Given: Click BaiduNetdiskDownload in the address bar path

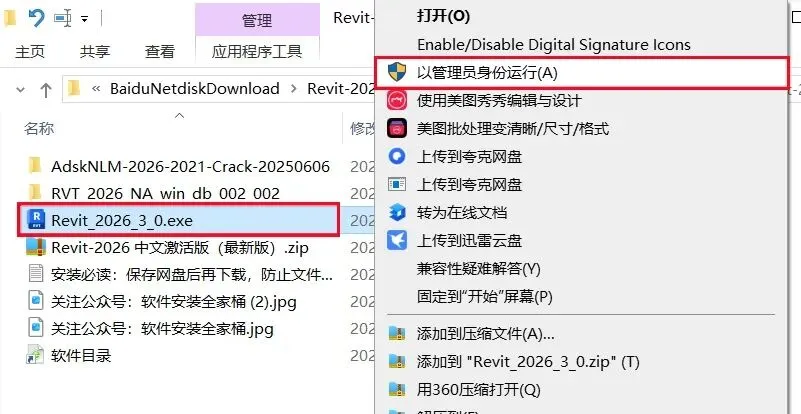Looking at the screenshot, I should (x=195, y=88).
